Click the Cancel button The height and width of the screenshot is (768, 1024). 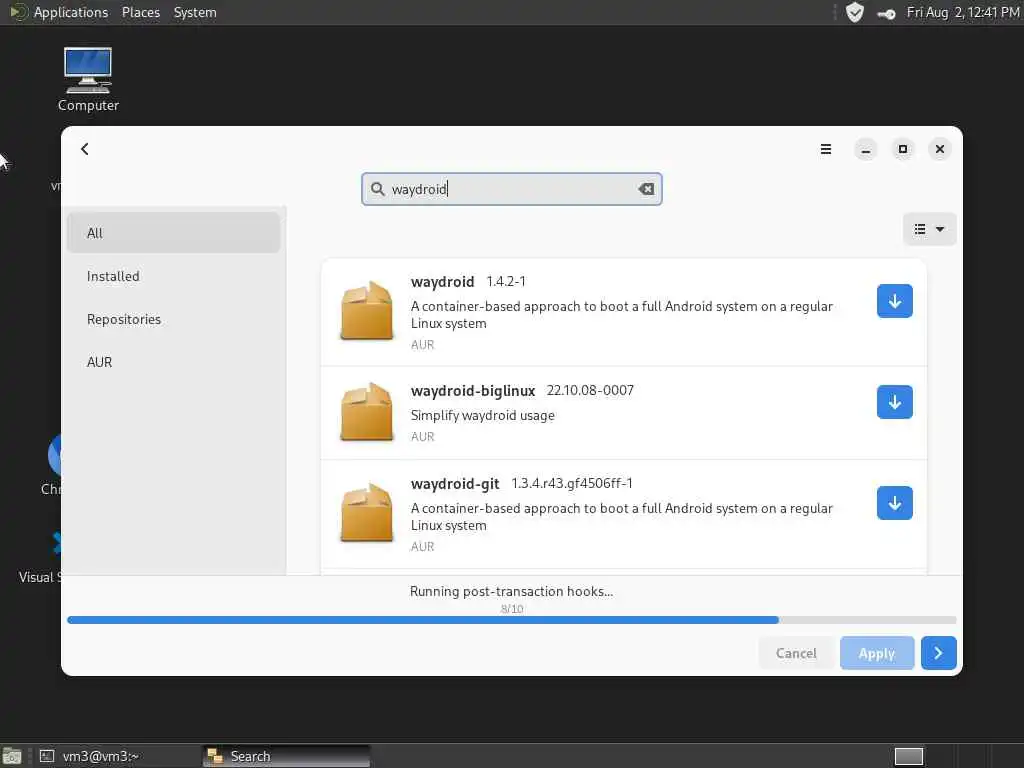point(796,653)
